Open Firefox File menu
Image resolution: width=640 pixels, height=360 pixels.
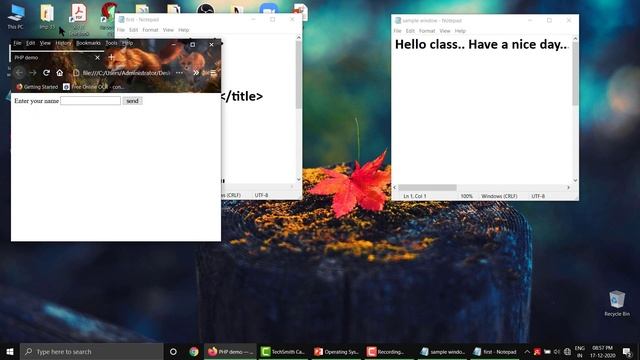pos(17,43)
